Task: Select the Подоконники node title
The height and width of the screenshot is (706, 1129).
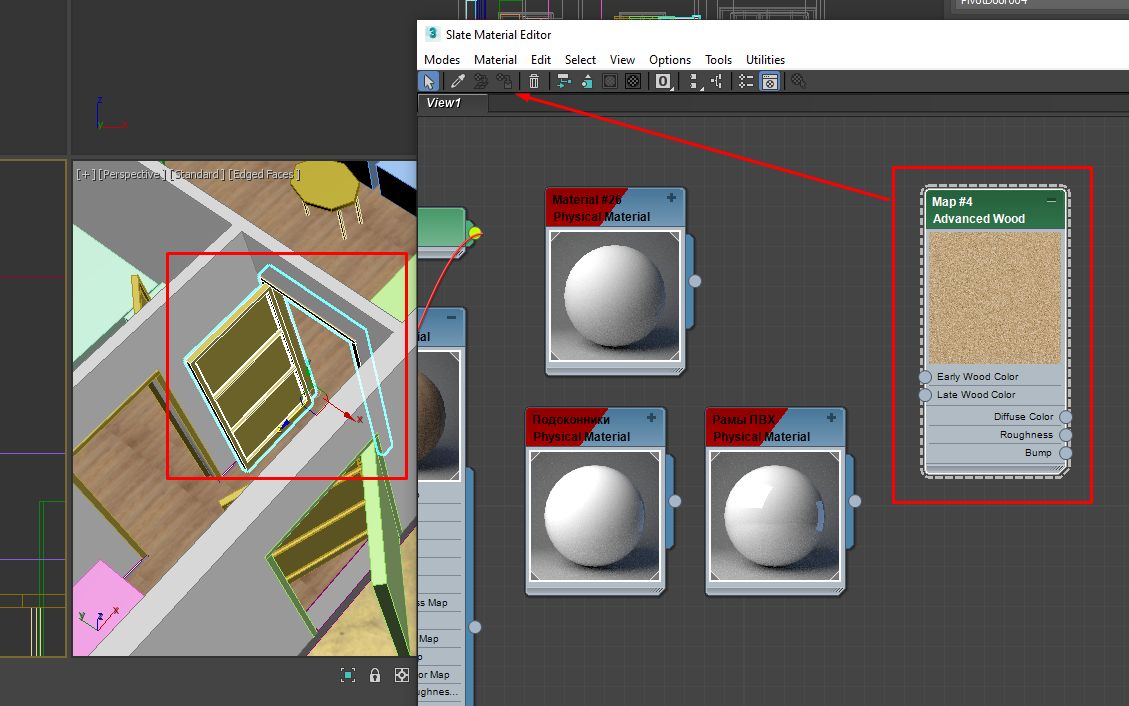Action: 595,427
